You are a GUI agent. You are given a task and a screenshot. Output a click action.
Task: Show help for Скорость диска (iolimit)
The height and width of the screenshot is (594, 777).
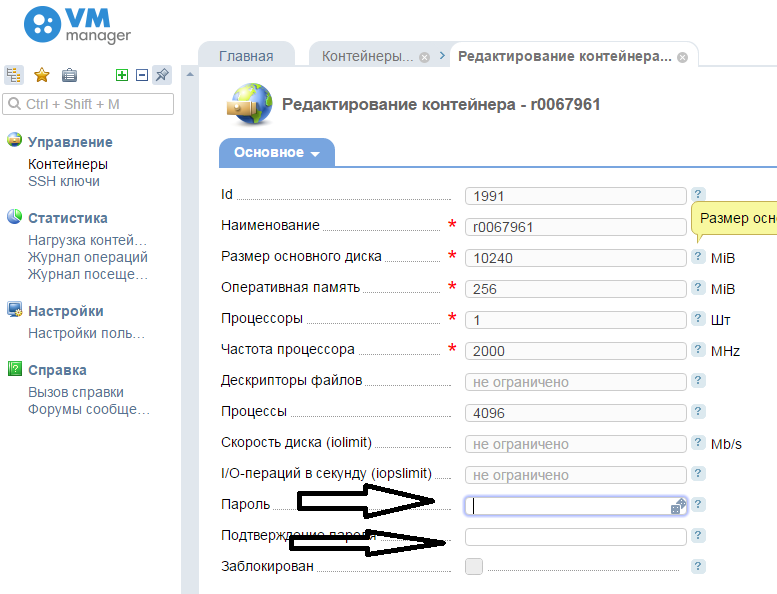click(698, 442)
